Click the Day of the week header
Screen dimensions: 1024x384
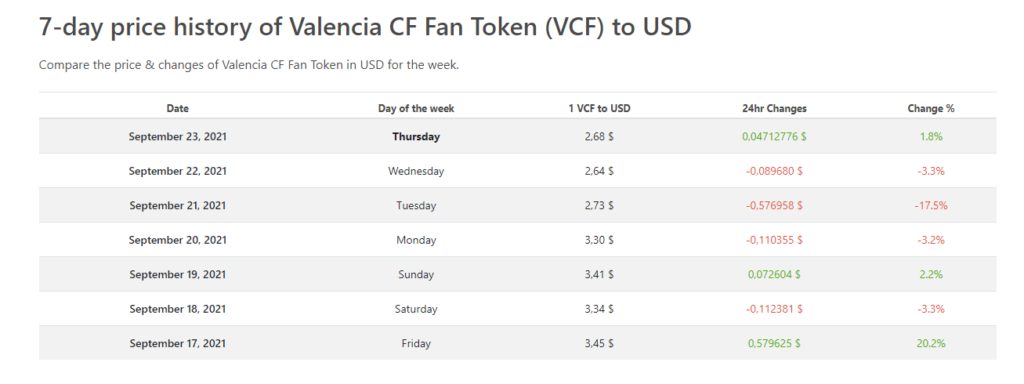point(416,108)
